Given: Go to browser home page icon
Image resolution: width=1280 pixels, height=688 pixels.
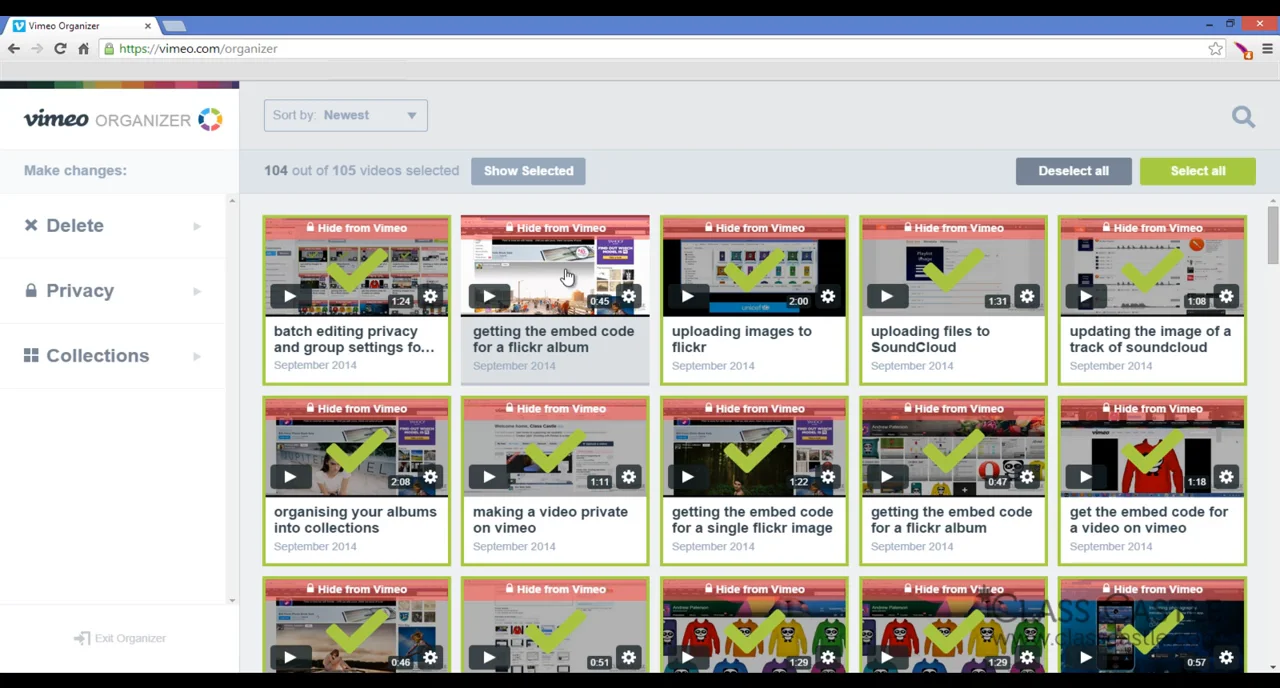Looking at the screenshot, I should click(84, 48).
